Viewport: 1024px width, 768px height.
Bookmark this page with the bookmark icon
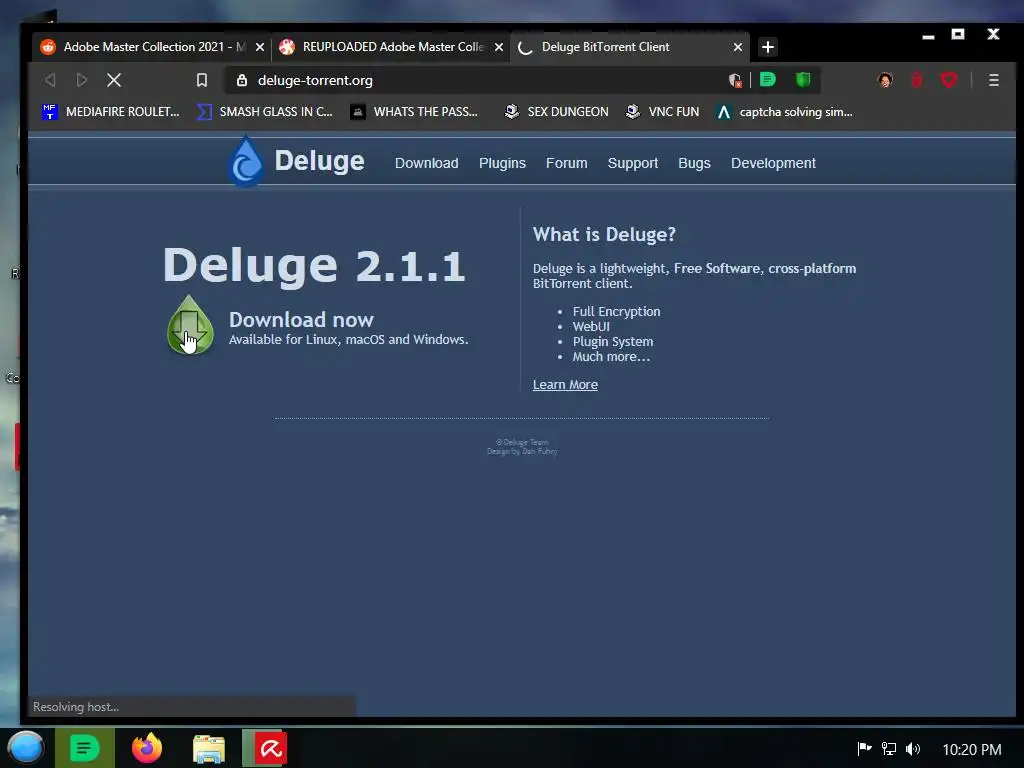(x=202, y=80)
